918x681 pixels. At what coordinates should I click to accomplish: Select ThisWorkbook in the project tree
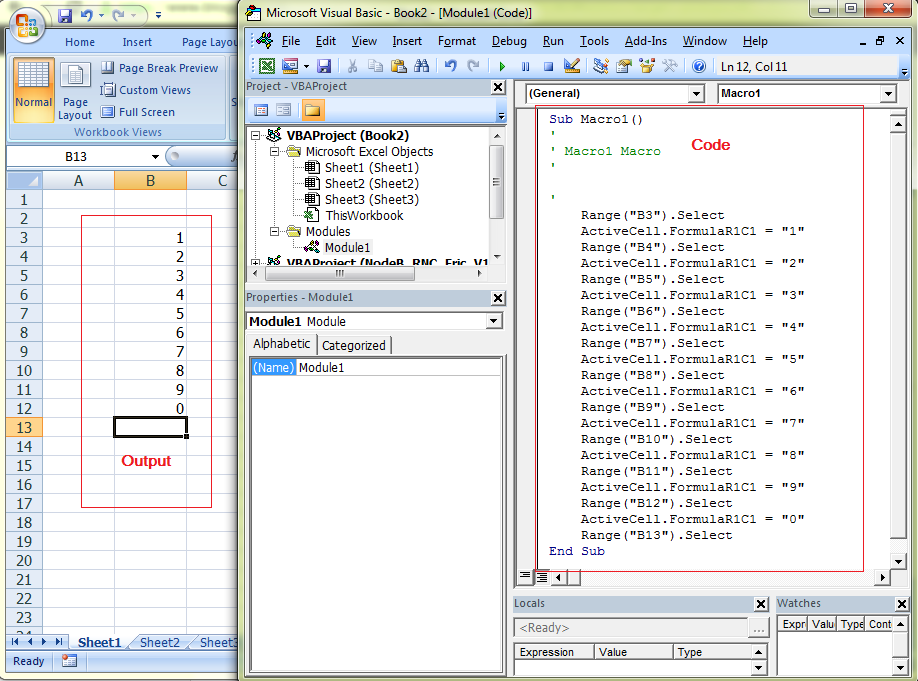[365, 216]
